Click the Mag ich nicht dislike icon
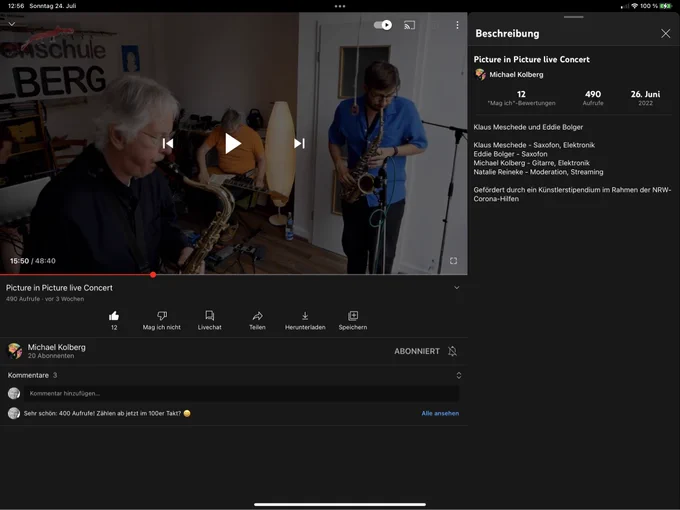 coord(162,315)
